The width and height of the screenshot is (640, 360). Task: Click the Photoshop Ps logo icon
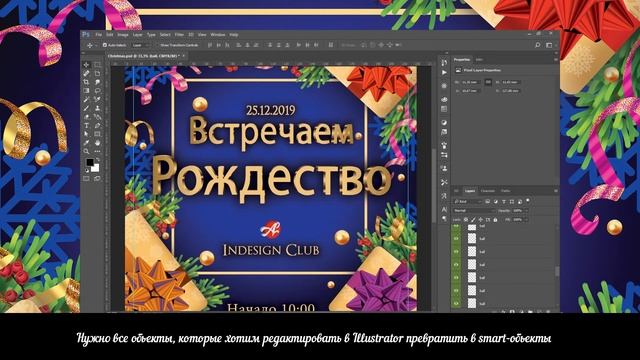coord(85,35)
